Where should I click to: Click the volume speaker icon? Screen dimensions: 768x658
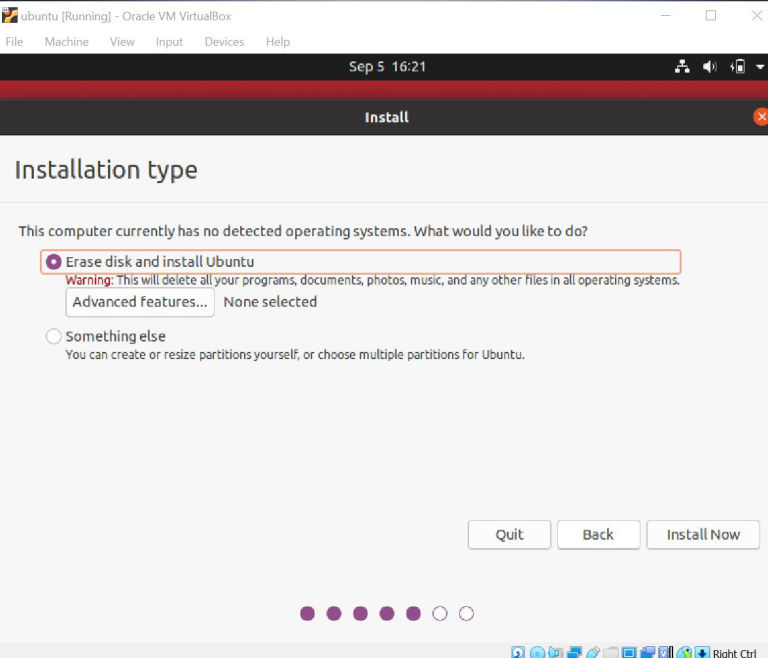coord(709,67)
